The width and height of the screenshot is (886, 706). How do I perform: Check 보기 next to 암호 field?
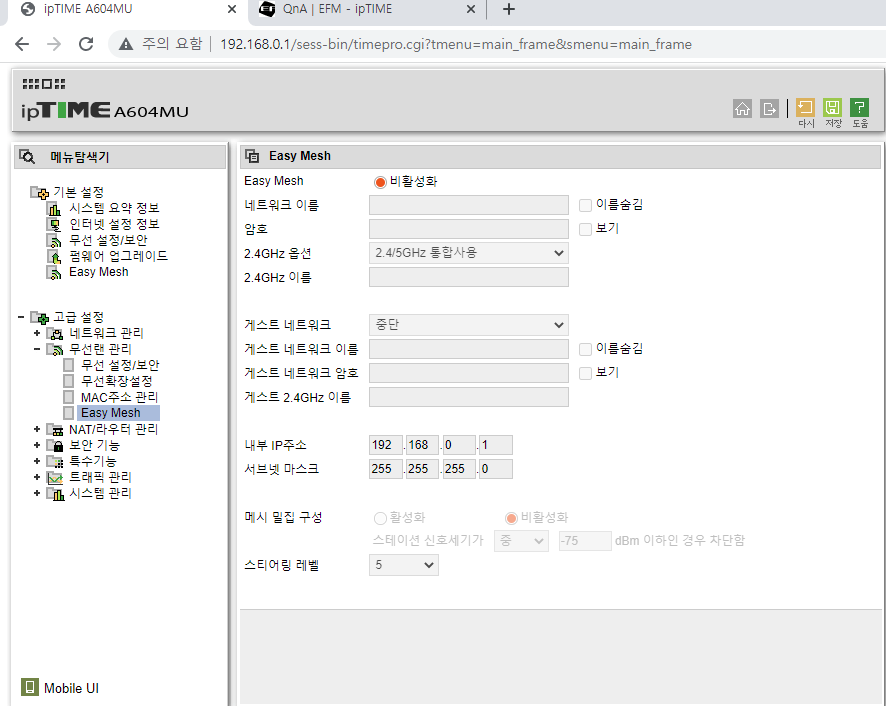585,229
